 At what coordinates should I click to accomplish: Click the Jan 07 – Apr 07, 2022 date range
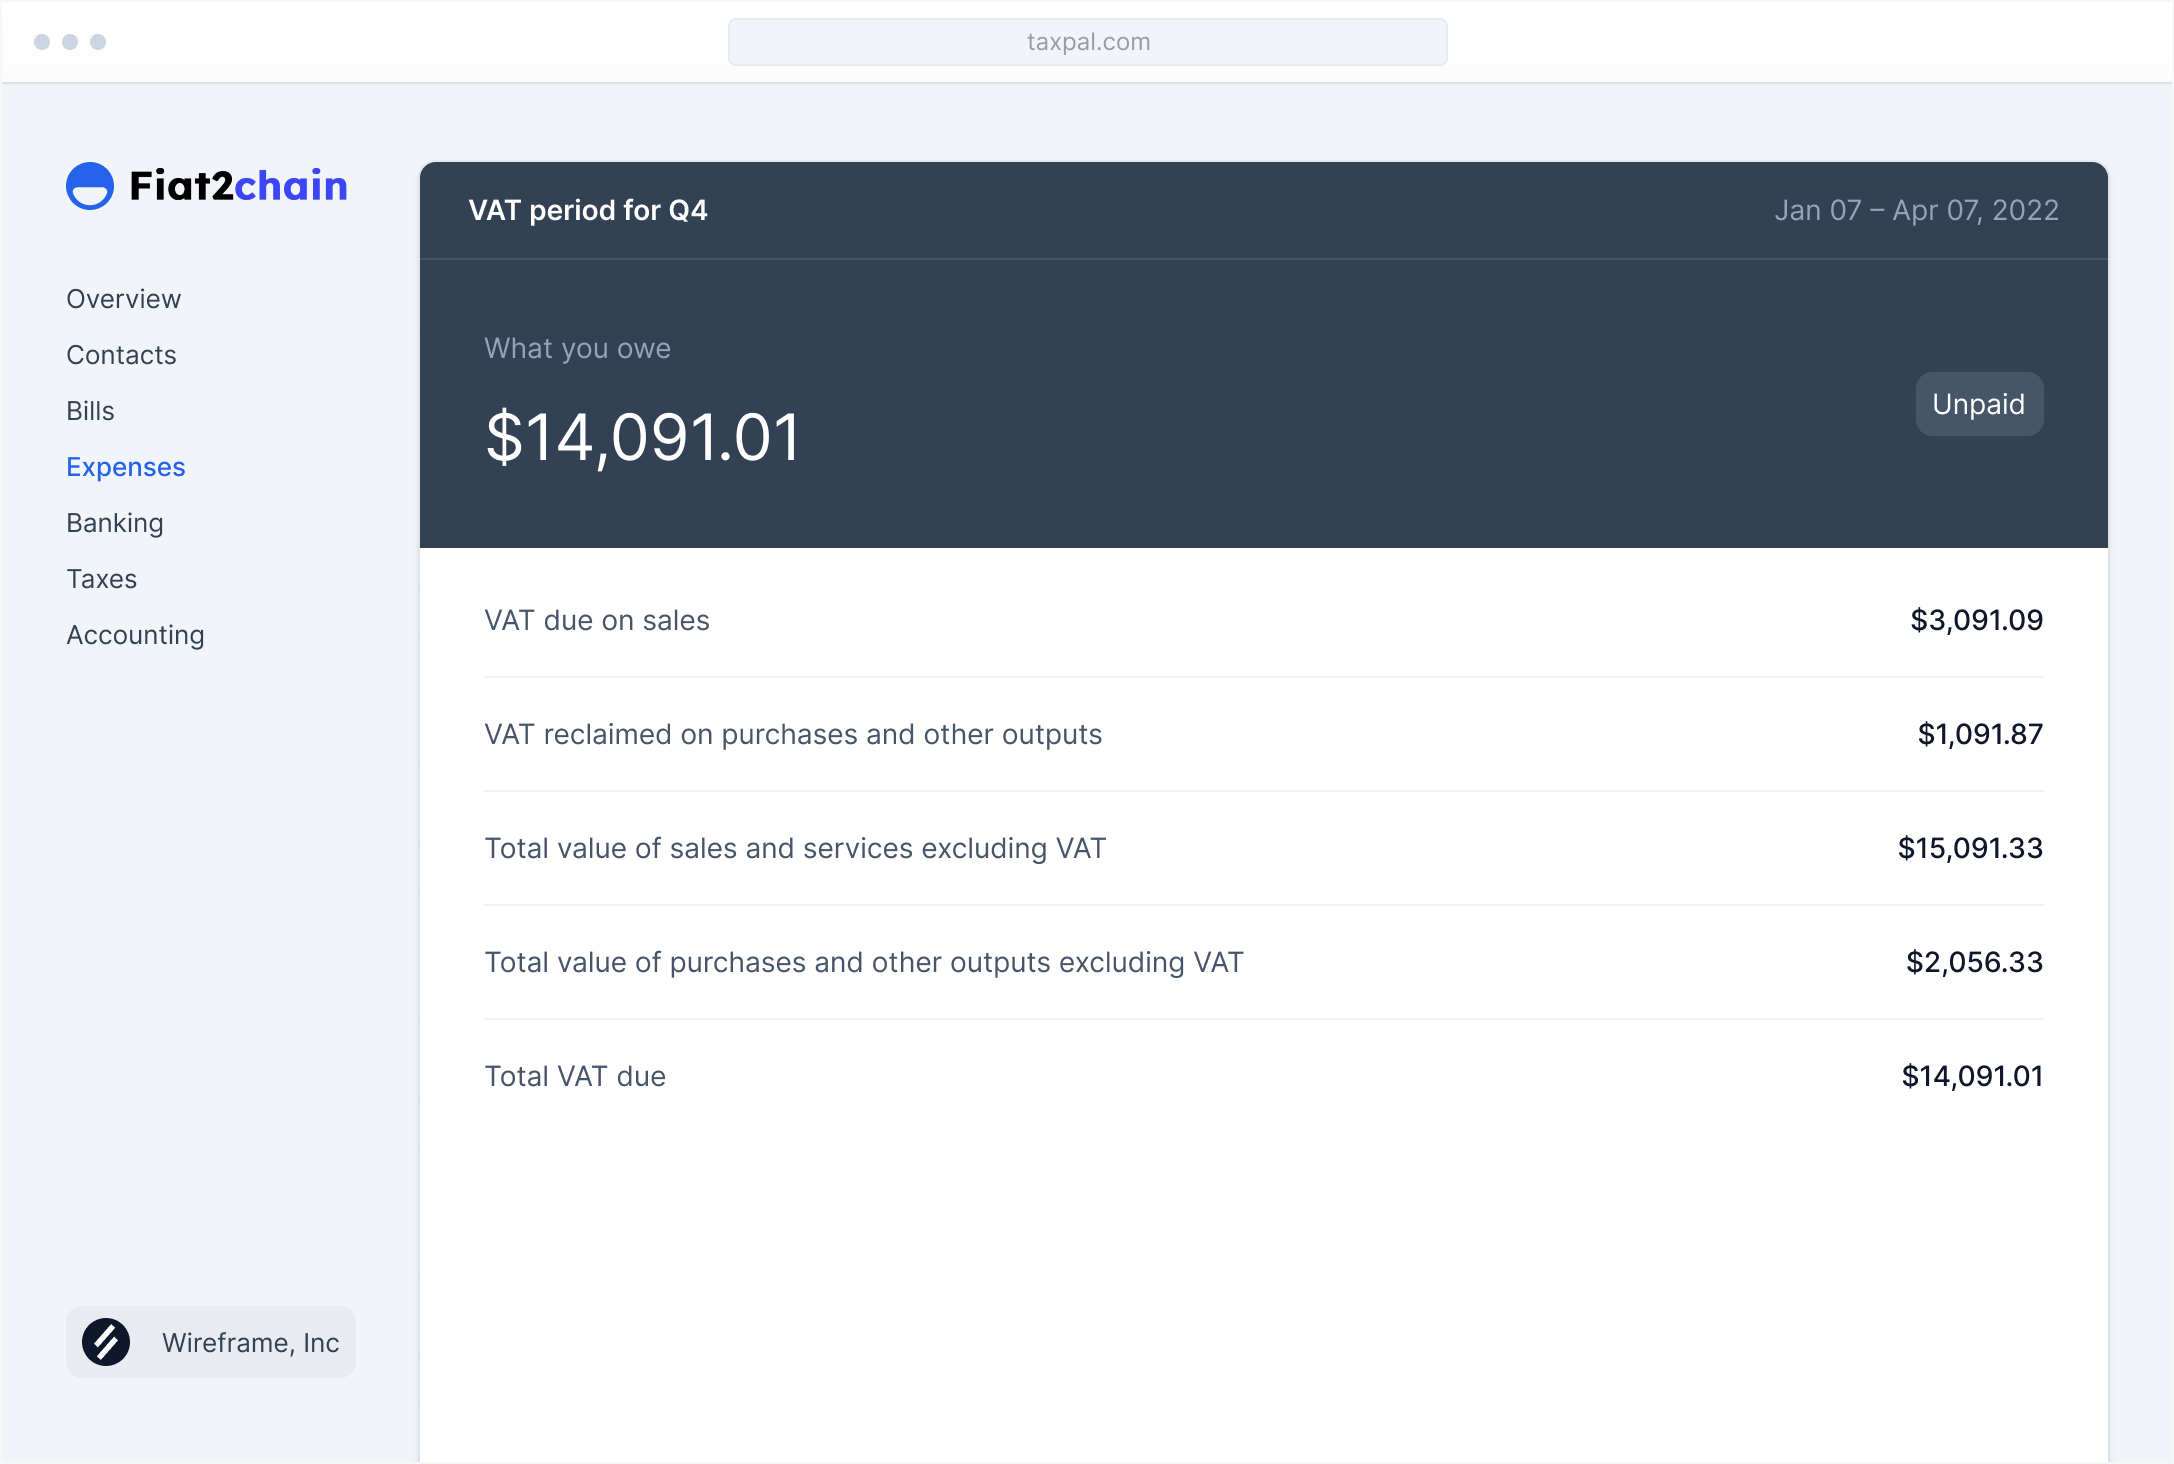click(x=1916, y=210)
